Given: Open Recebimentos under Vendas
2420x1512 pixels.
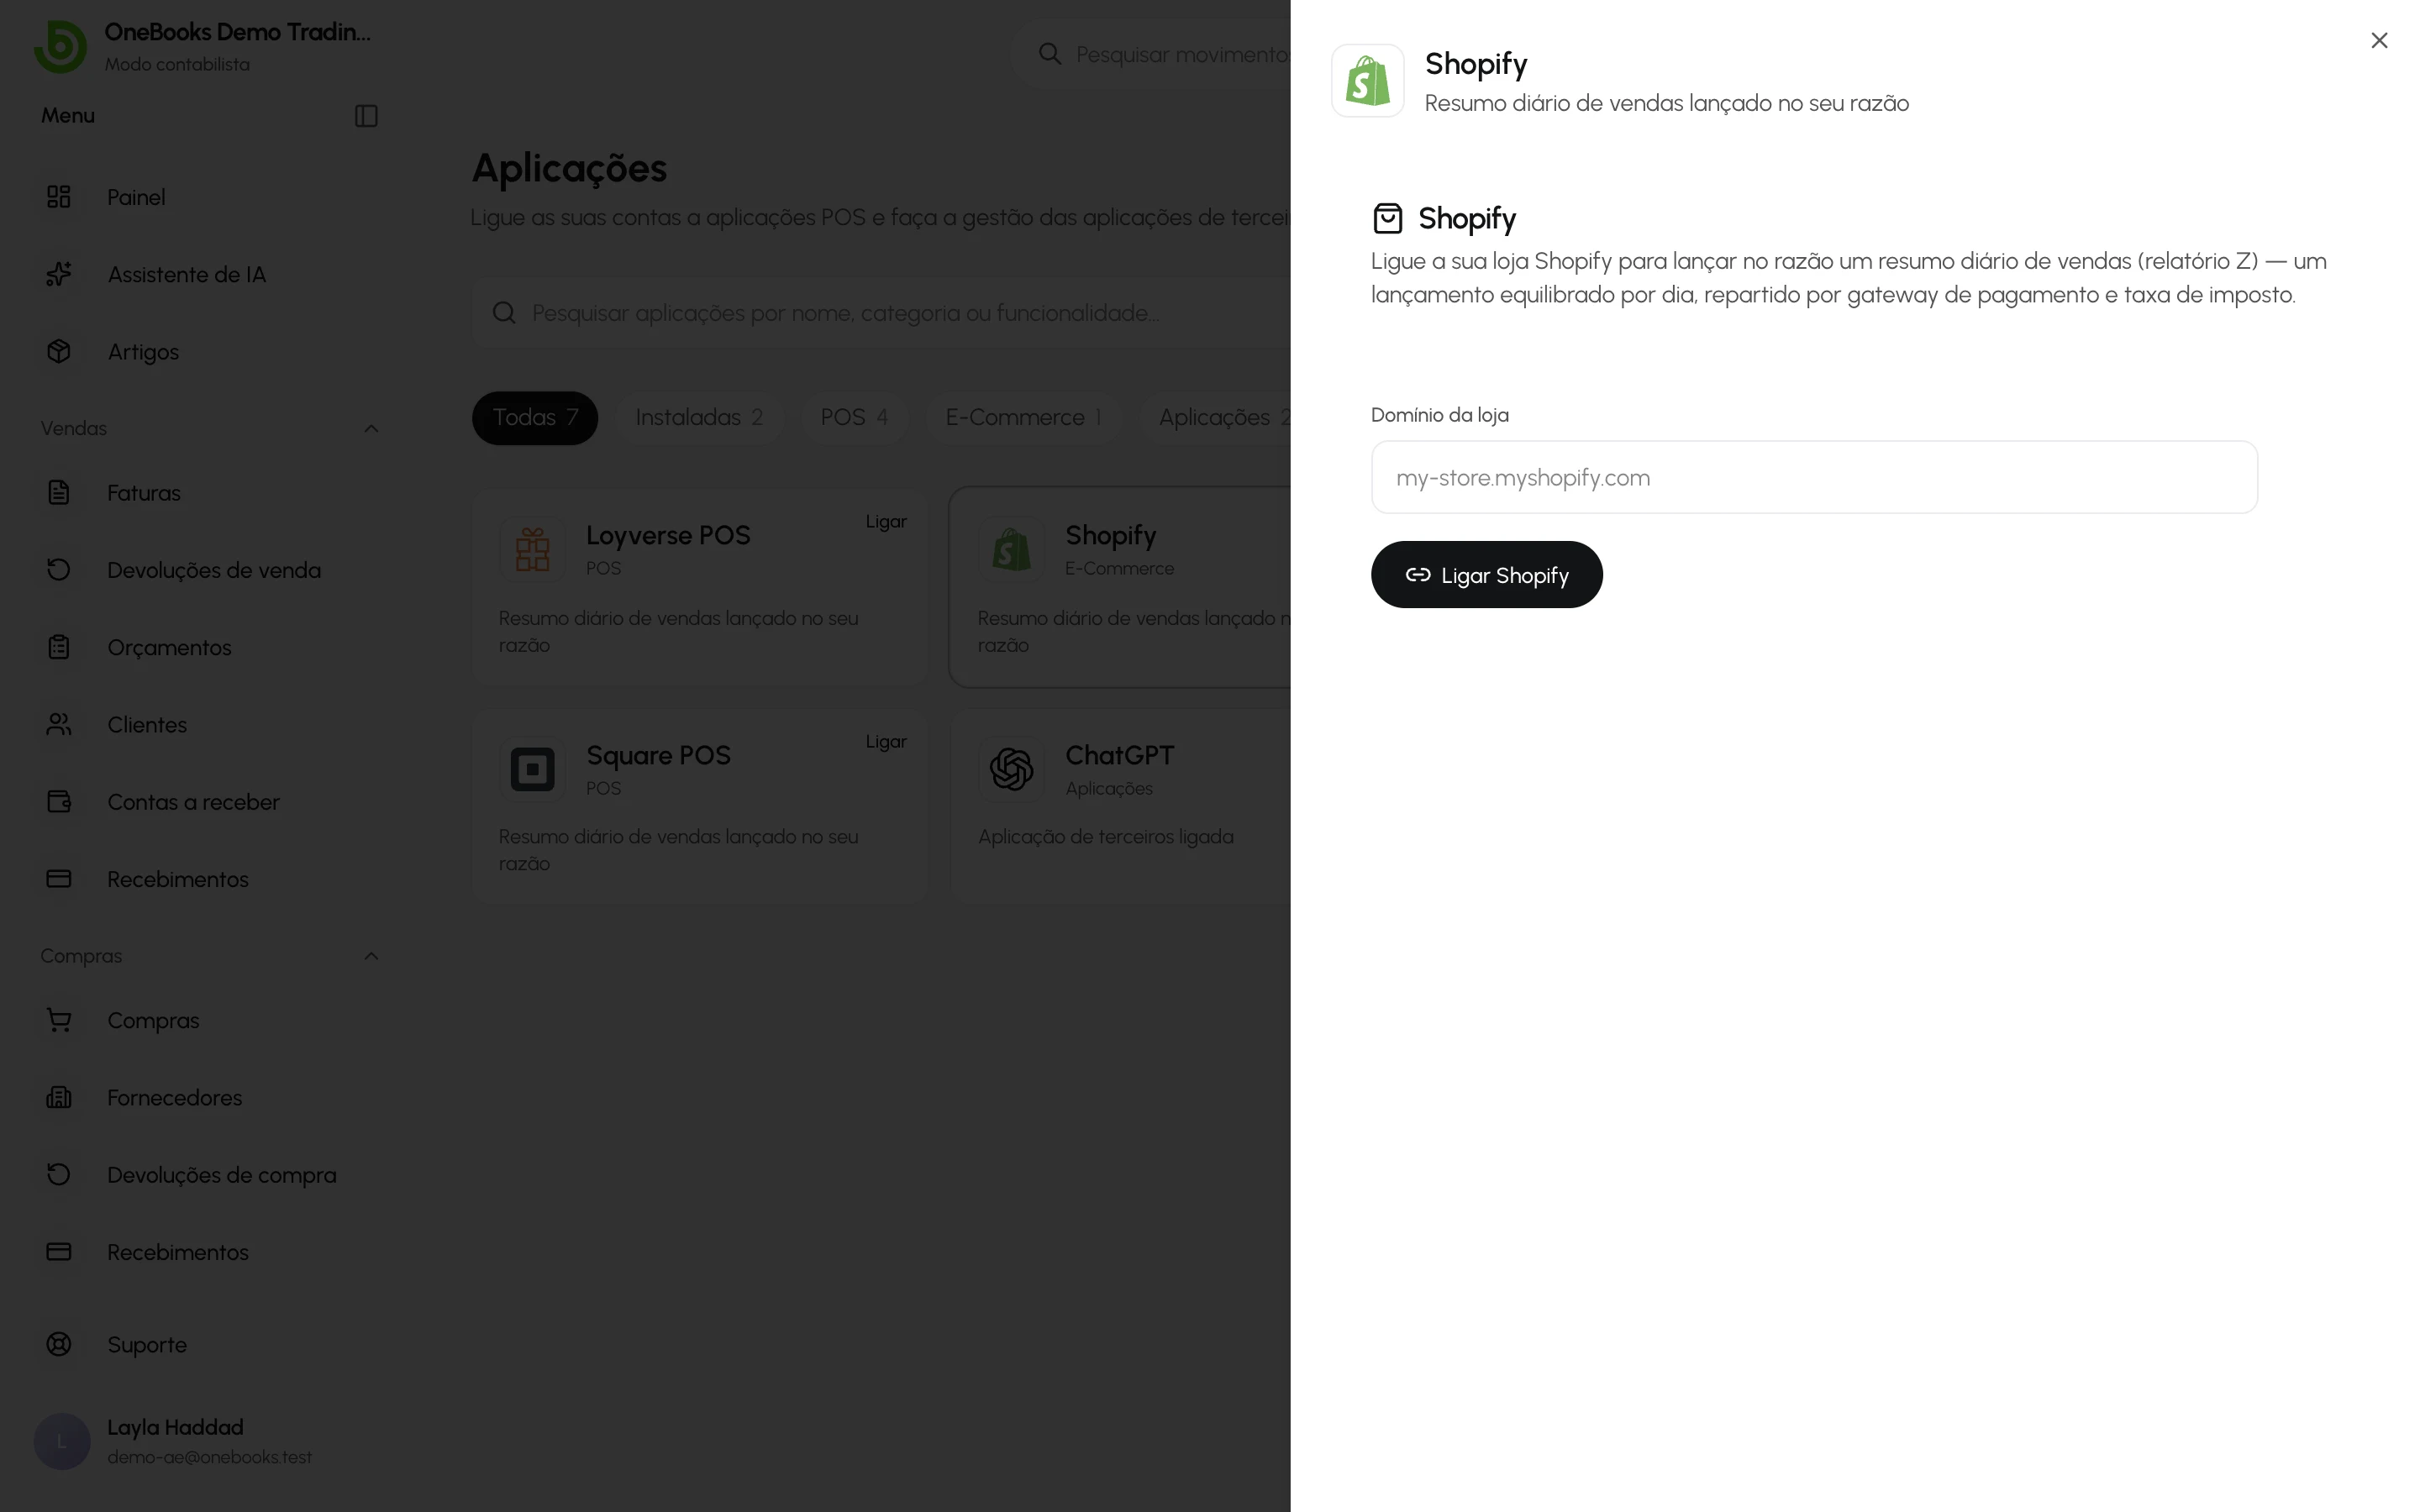Looking at the screenshot, I should 177,879.
